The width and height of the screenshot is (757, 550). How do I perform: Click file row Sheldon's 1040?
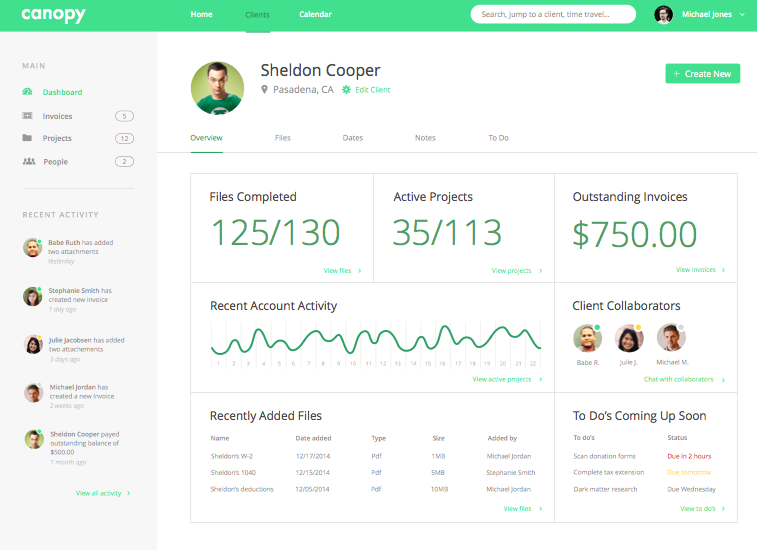click(373, 472)
